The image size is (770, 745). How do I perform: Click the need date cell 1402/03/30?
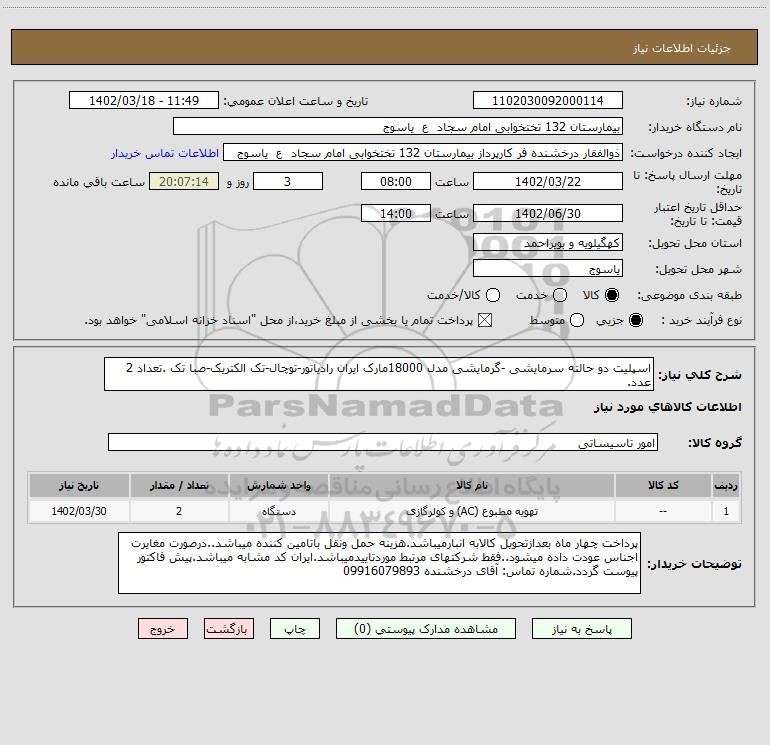tap(79, 511)
